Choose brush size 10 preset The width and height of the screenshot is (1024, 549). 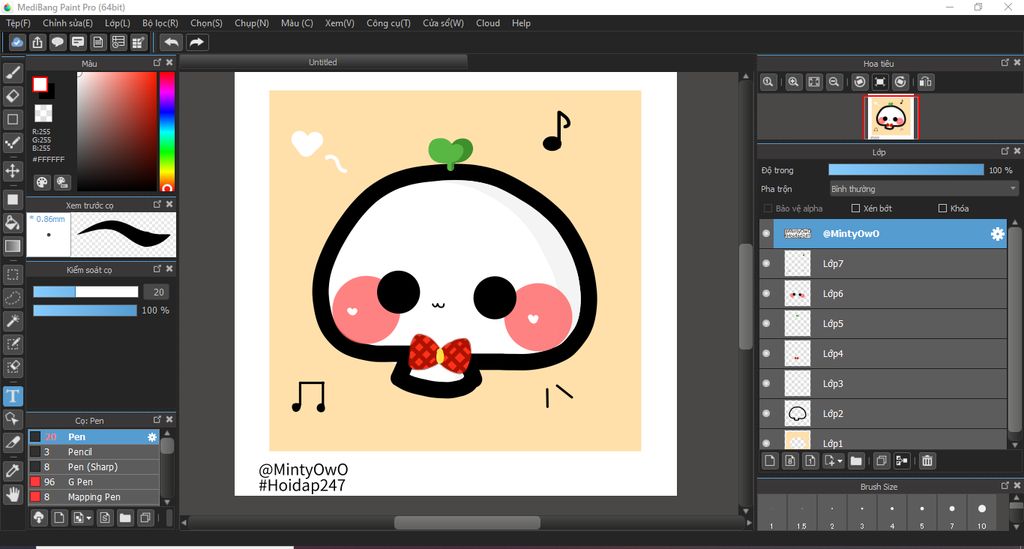click(x=982, y=513)
